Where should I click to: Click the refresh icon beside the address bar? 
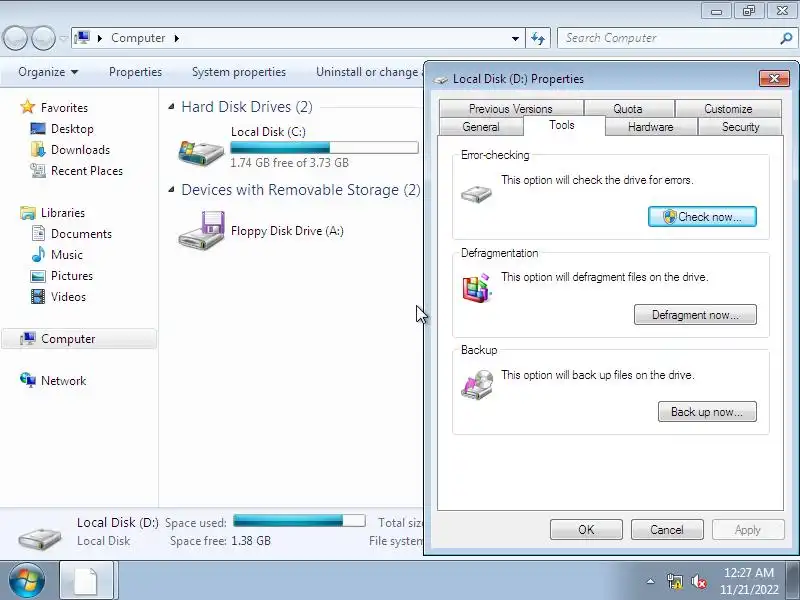pos(538,38)
